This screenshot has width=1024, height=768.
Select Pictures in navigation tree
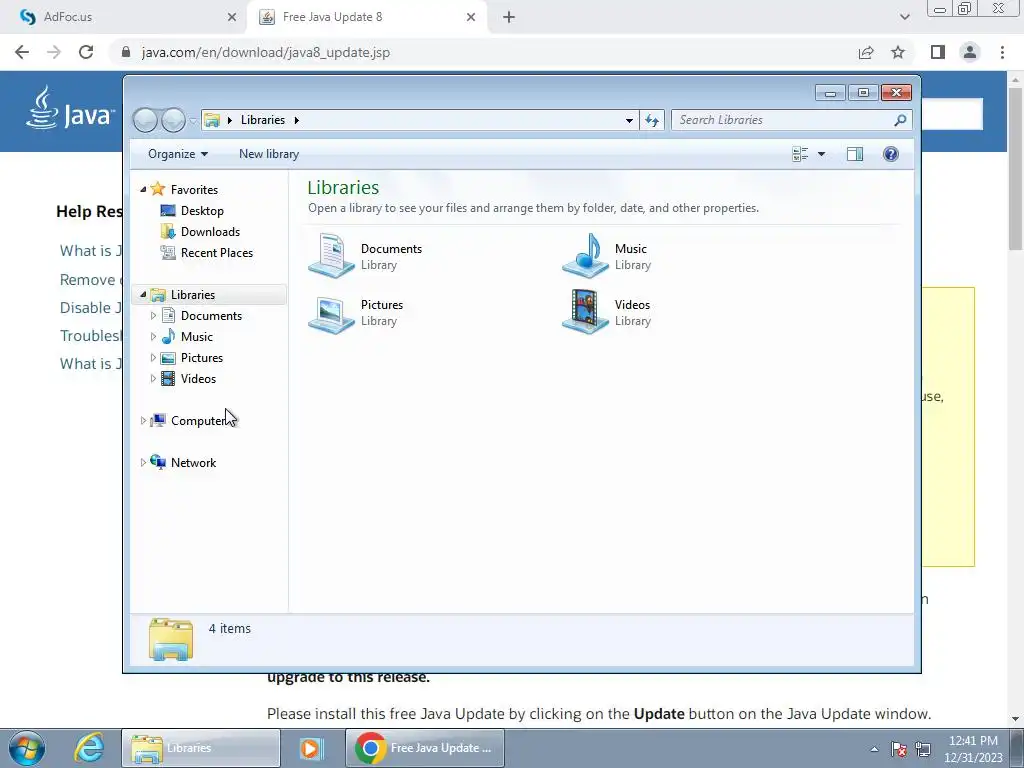pyautogui.click(x=202, y=357)
